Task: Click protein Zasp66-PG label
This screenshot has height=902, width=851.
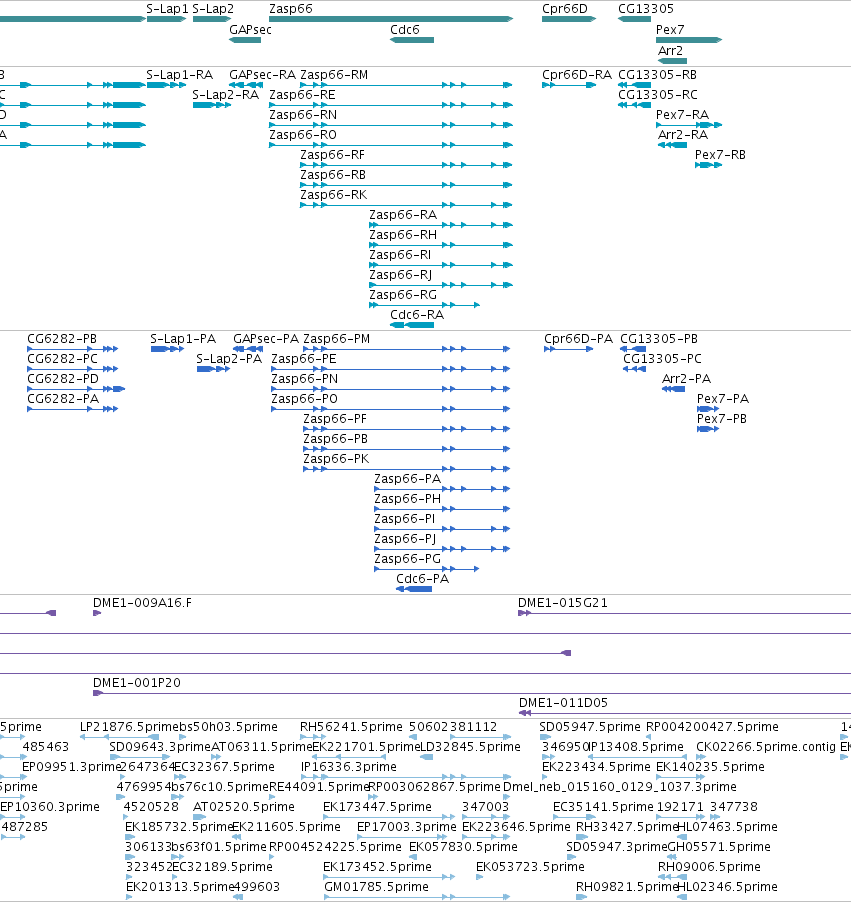Action: pyautogui.click(x=407, y=559)
